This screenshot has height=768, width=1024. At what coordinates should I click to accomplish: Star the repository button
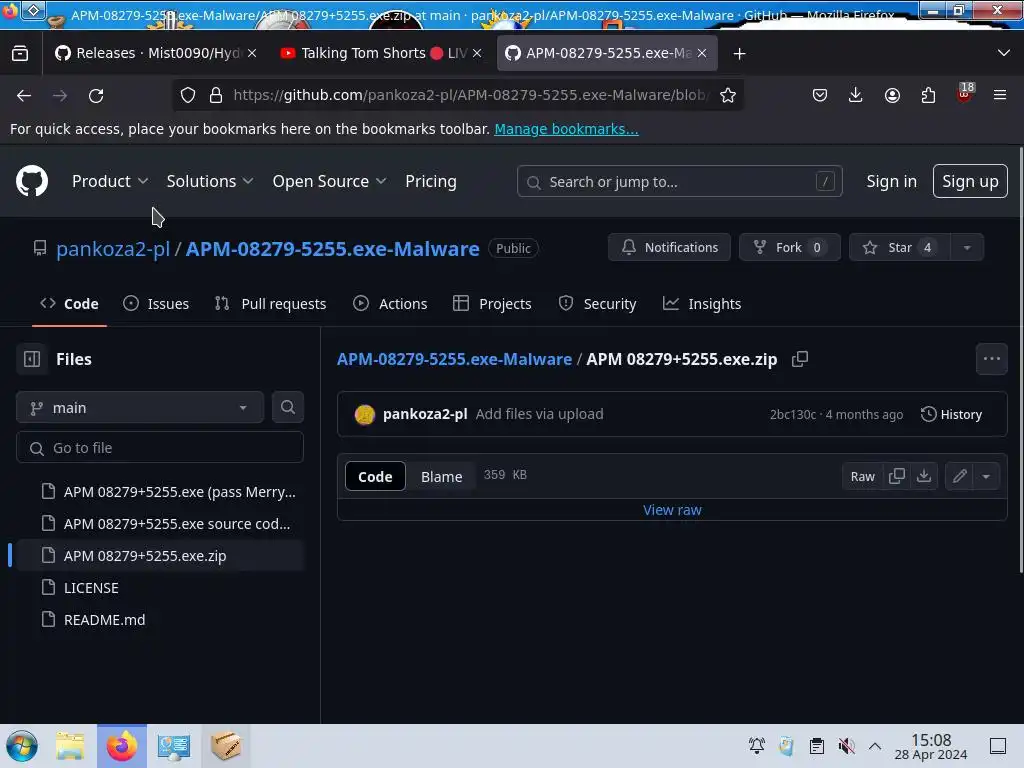click(x=899, y=248)
